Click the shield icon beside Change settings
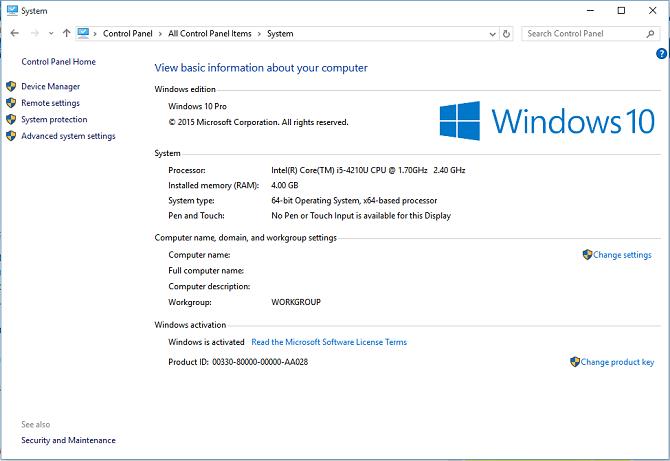The width and height of the screenshot is (670, 461). [x=587, y=255]
